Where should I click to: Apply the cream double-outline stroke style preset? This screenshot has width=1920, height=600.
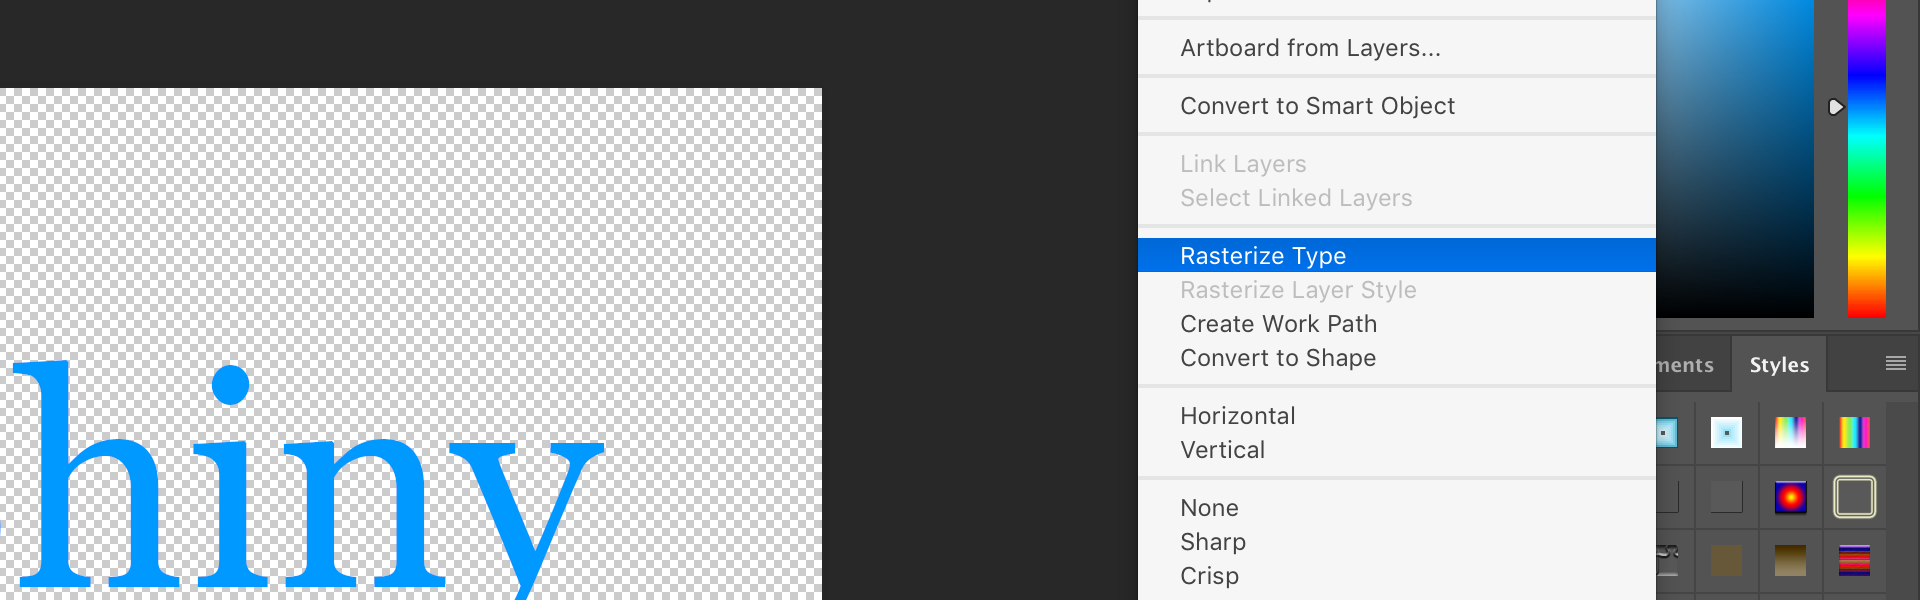[x=1854, y=497]
